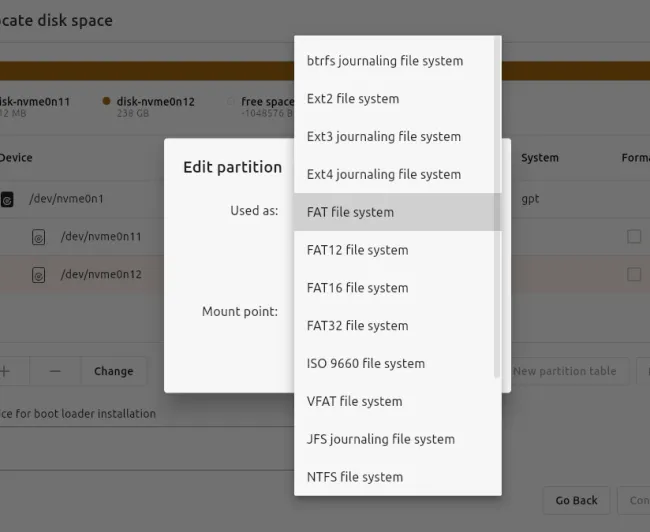
Task: Select btrfs journaling file system option
Action: pyautogui.click(x=385, y=61)
